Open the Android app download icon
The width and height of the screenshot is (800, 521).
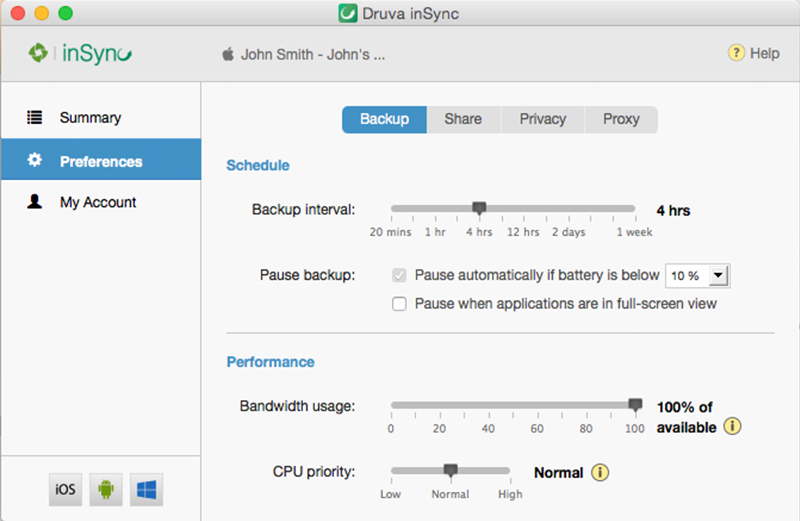click(106, 489)
